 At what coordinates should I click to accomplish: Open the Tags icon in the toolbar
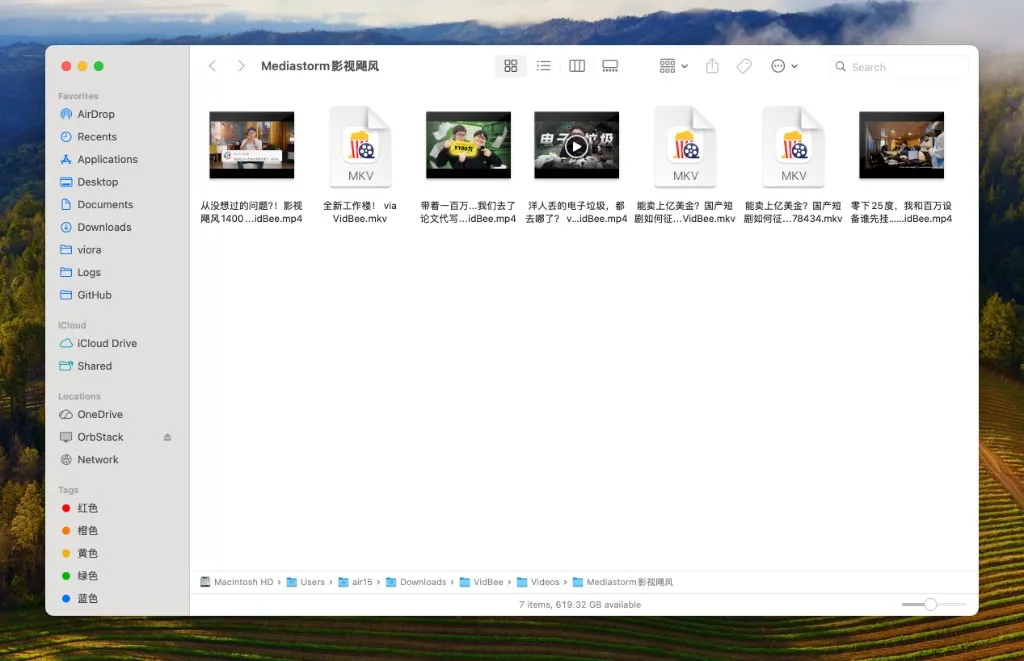pyautogui.click(x=744, y=66)
